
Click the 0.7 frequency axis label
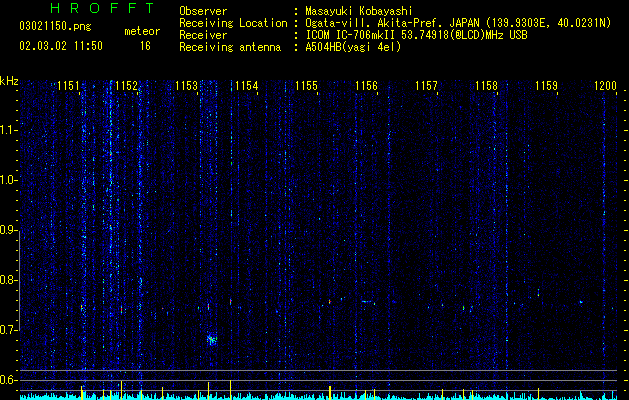pyautogui.click(x=9, y=330)
